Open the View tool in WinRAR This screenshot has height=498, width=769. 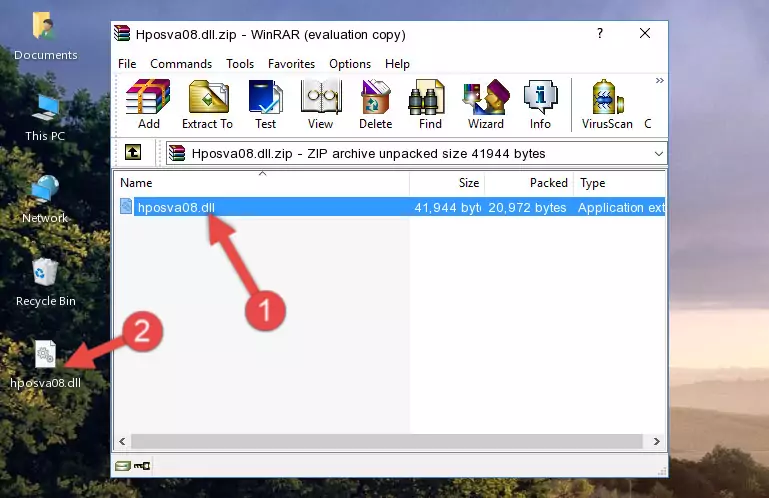(321, 104)
